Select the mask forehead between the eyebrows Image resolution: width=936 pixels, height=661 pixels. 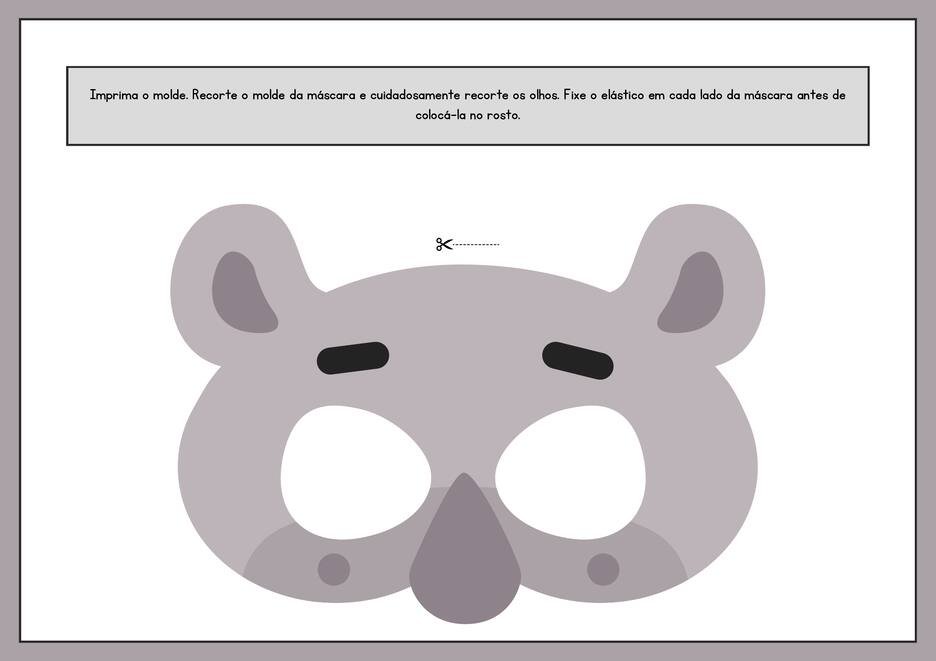tap(466, 340)
